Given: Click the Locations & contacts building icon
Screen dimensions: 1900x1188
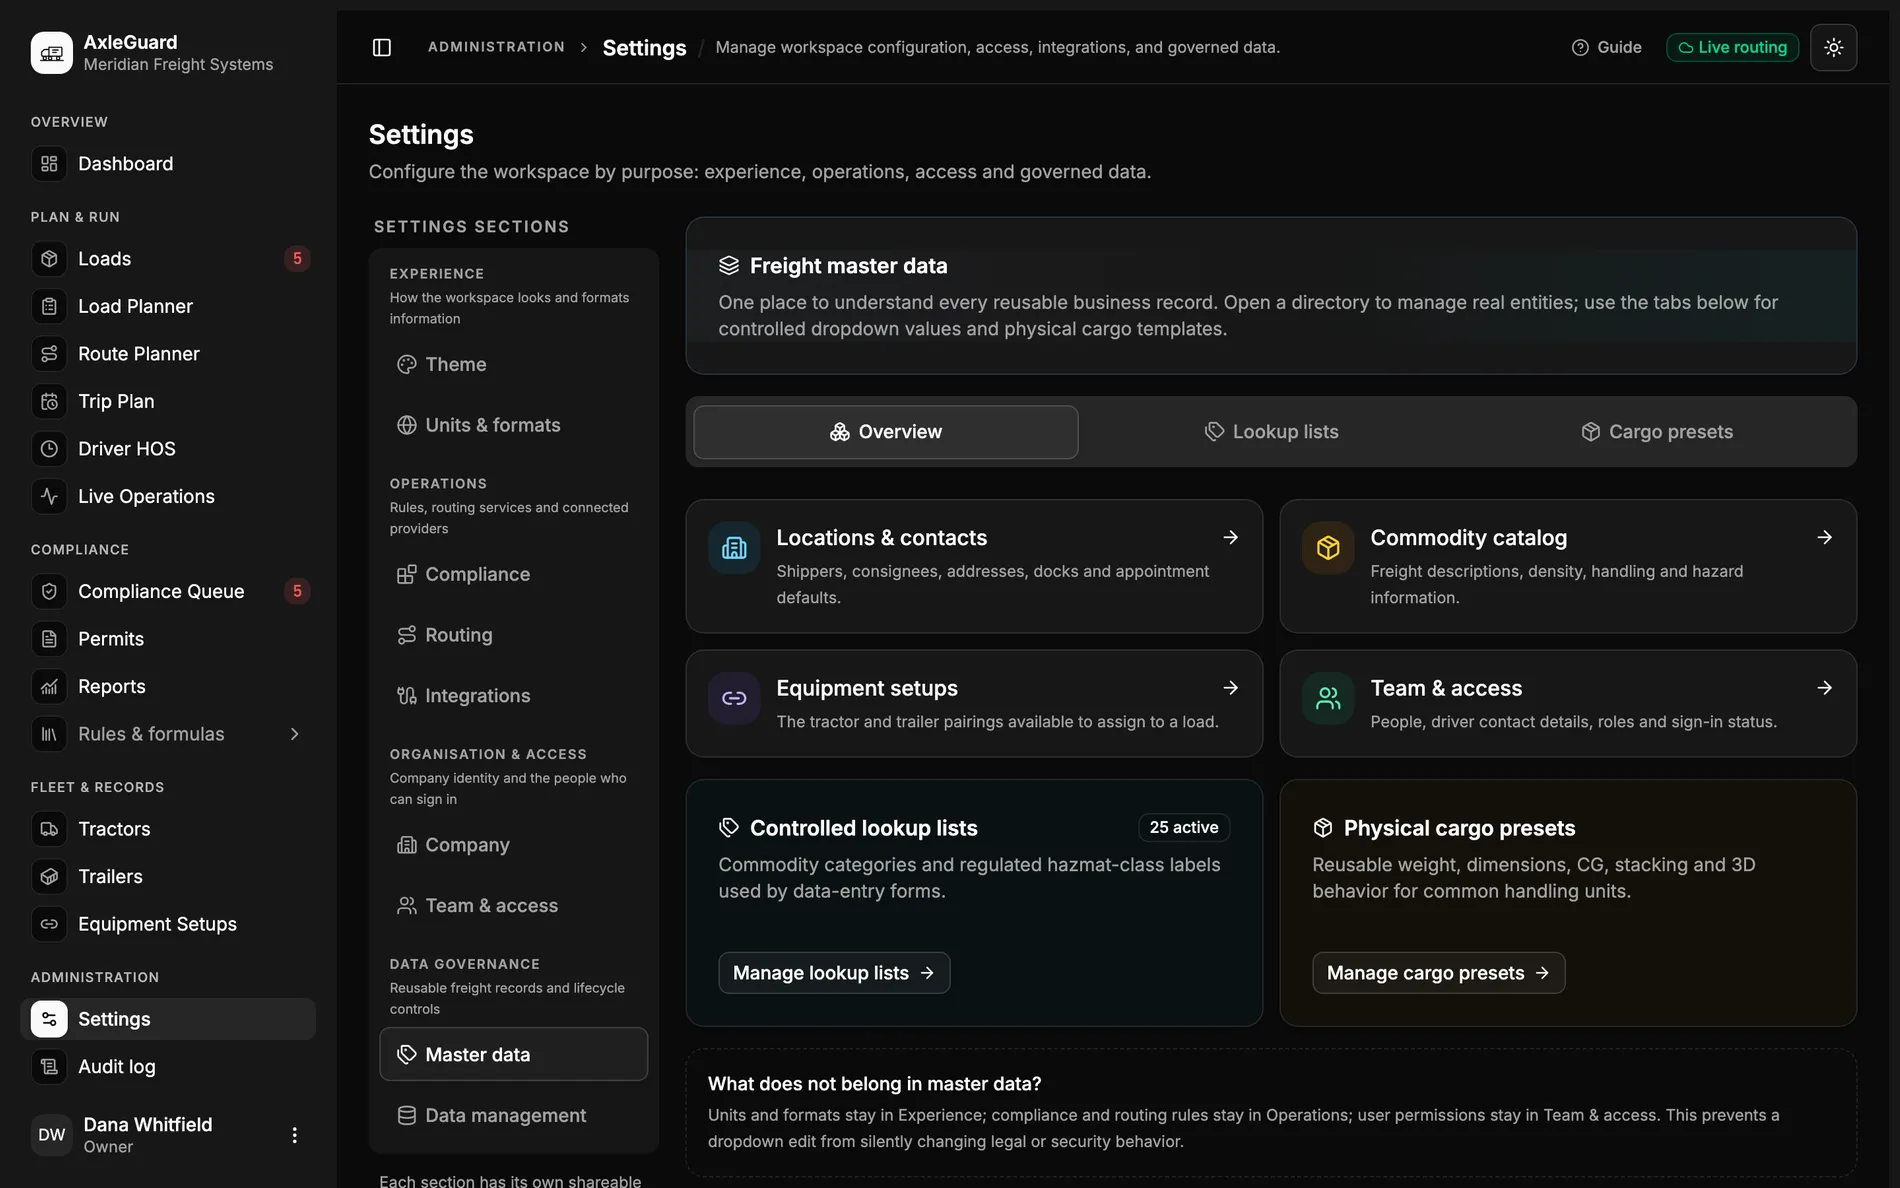Looking at the screenshot, I should point(734,548).
